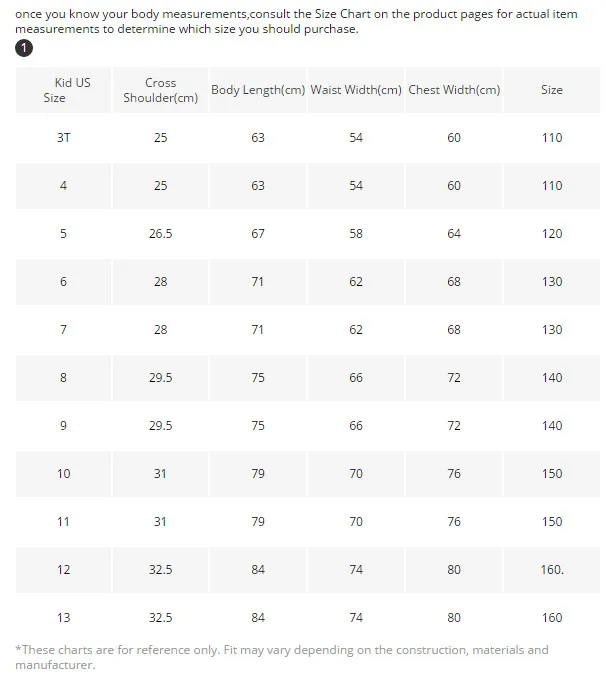Click the Cross Shoulder(cm) column header
Viewport: 606px width, 686px height.
(x=161, y=90)
